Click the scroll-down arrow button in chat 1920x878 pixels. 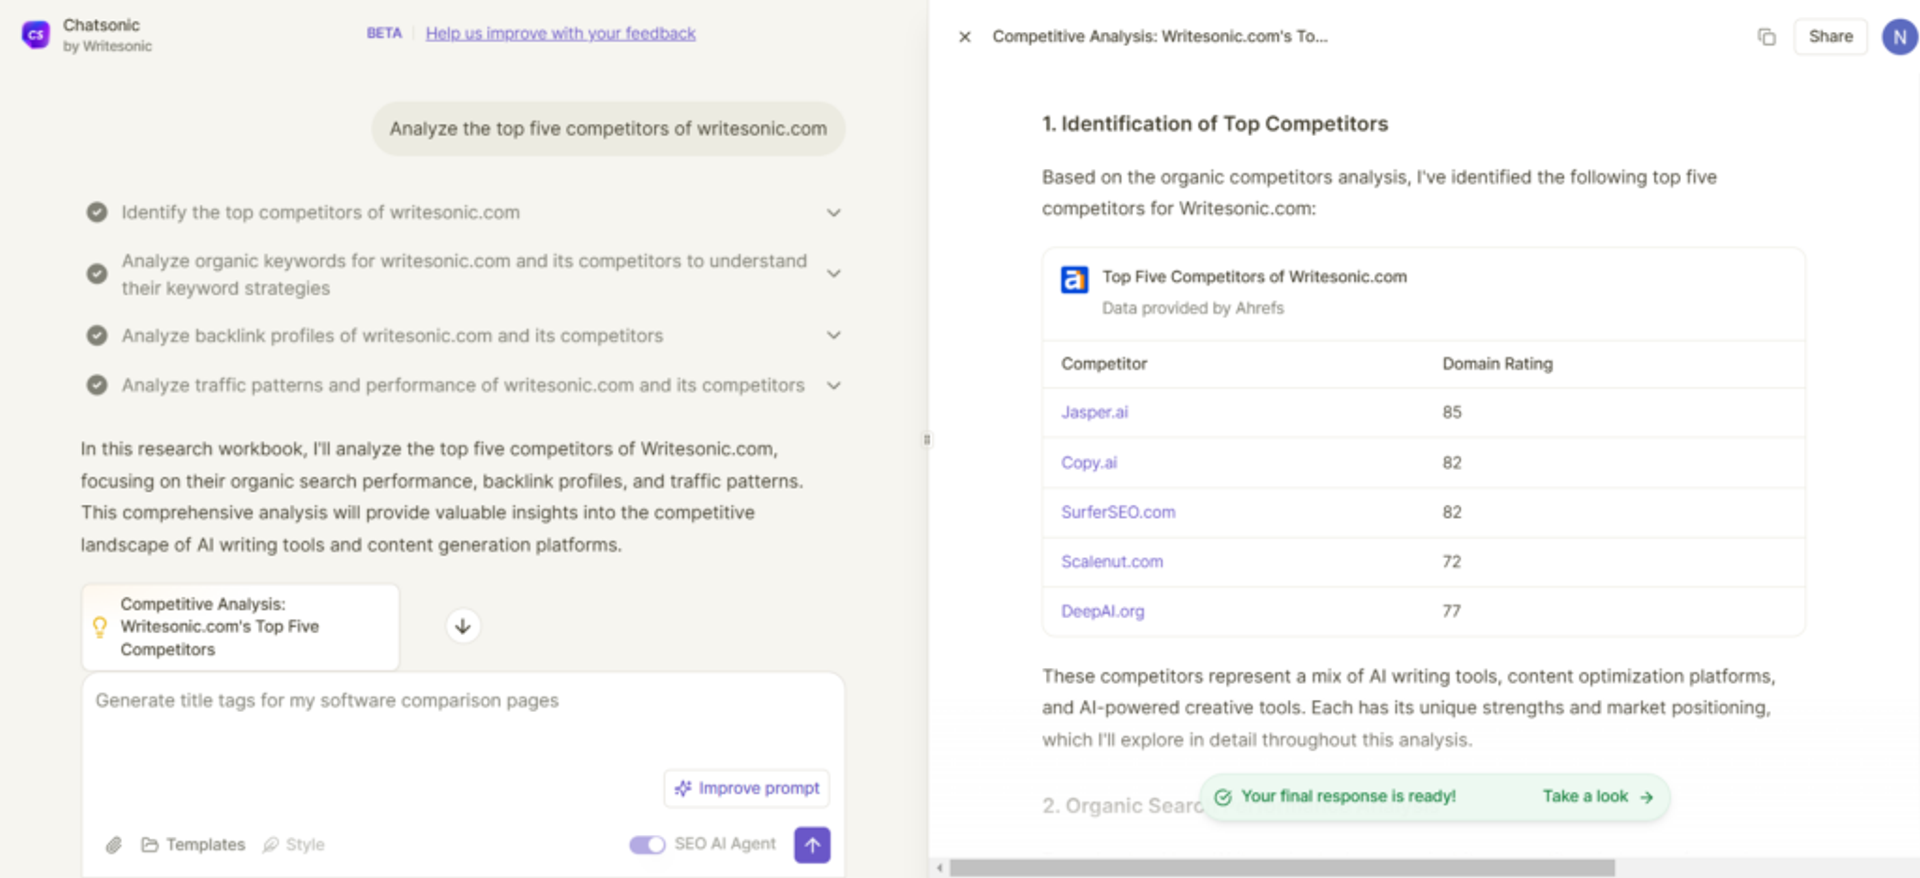(462, 627)
